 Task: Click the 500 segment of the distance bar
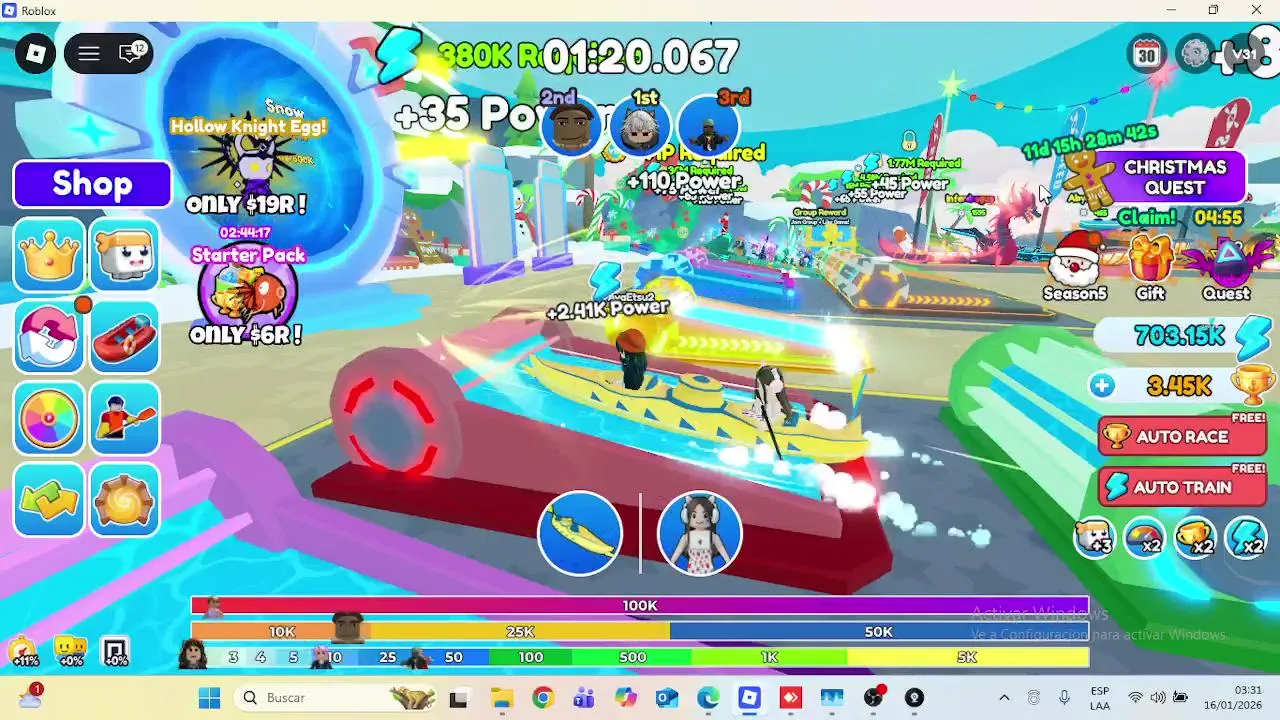click(x=632, y=657)
